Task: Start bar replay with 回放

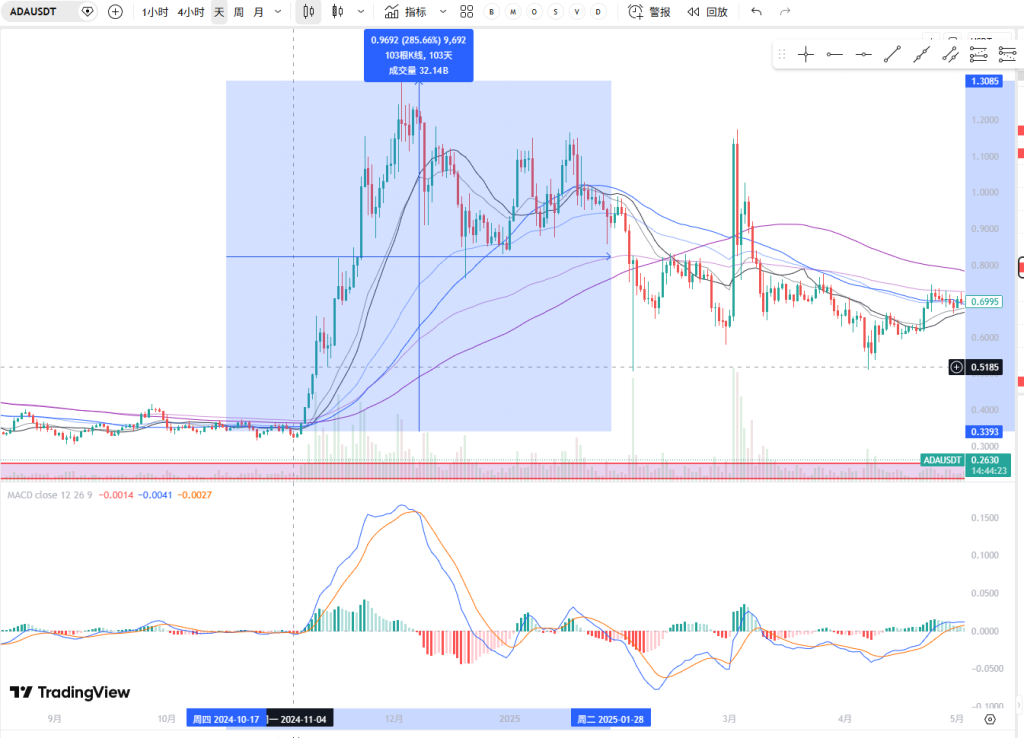Action: [x=707, y=12]
